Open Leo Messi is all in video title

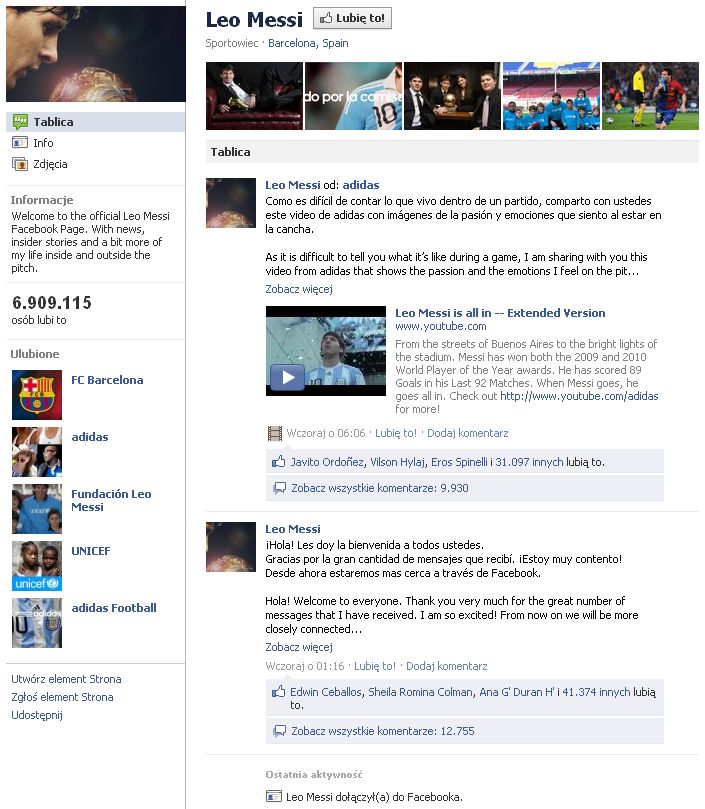[x=500, y=313]
